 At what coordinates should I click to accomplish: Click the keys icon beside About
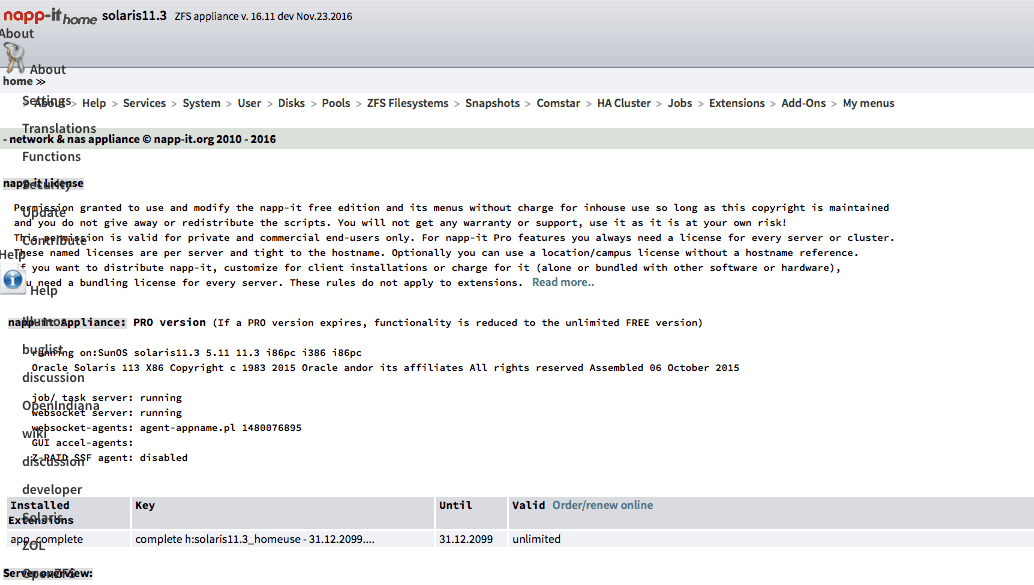pos(13,58)
